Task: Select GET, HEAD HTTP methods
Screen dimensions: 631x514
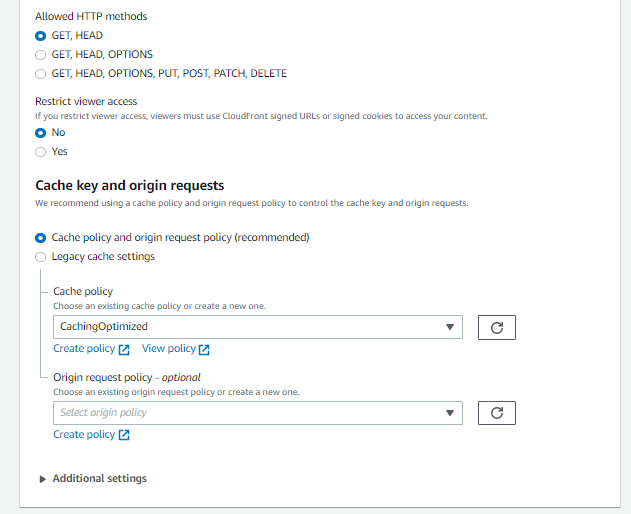Action: (x=41, y=36)
